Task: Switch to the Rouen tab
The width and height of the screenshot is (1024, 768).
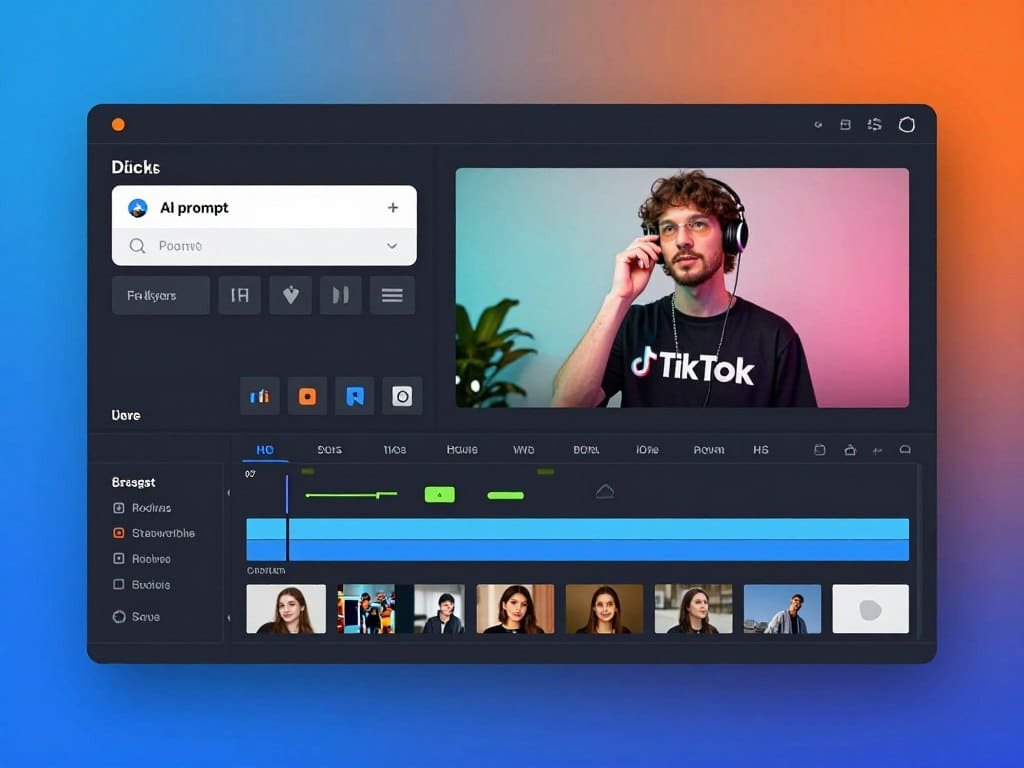Action: click(x=709, y=450)
